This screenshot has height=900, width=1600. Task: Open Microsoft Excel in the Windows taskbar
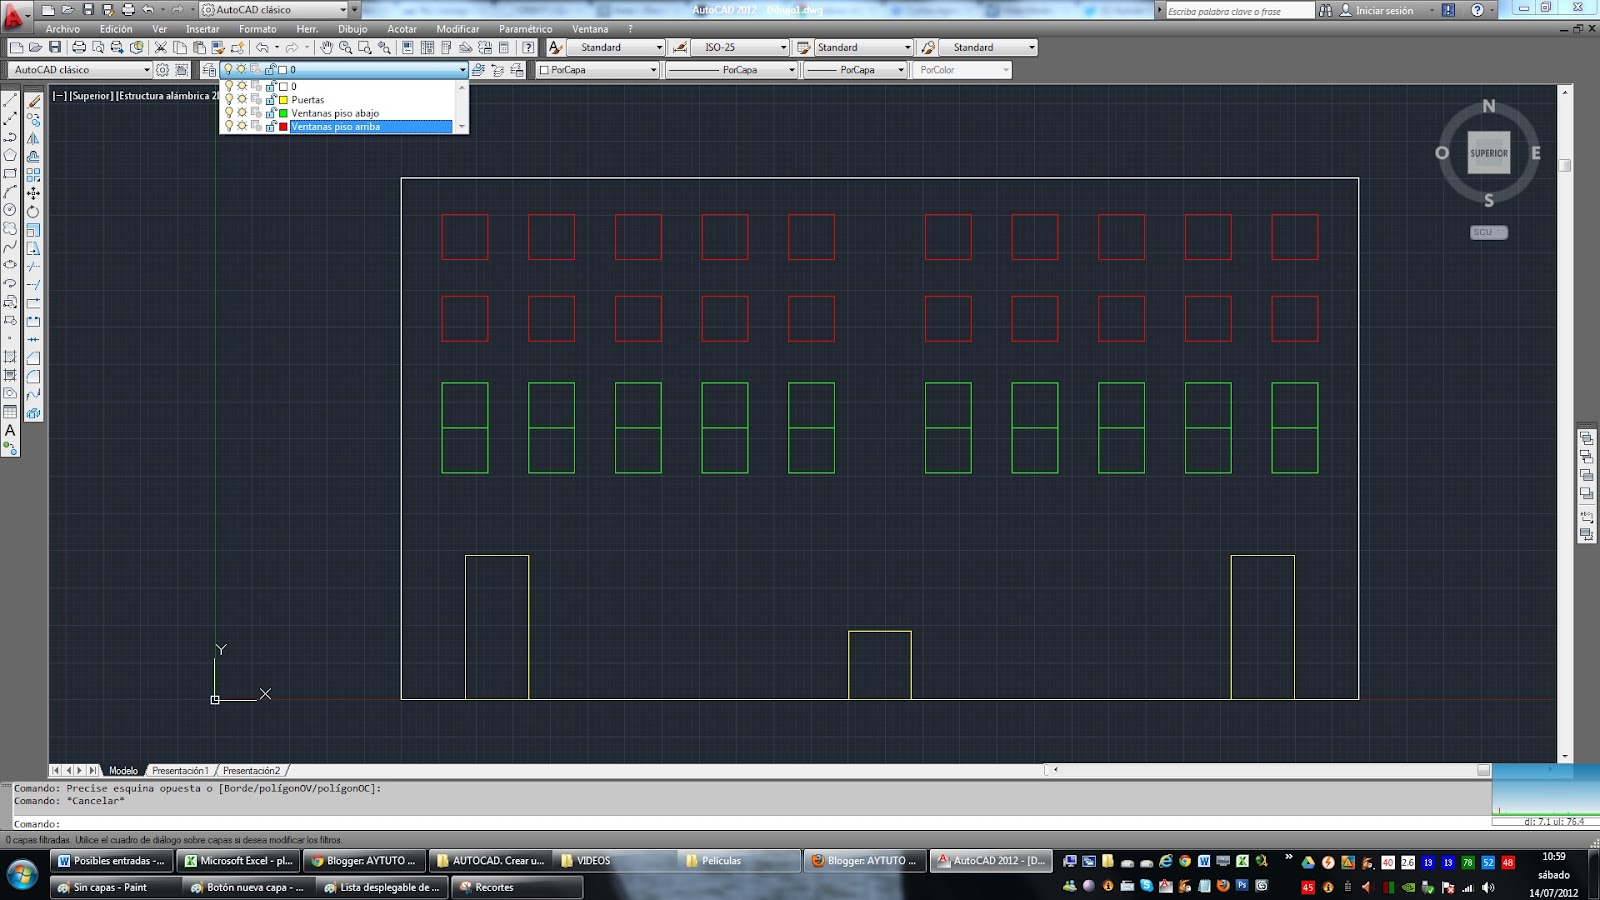238,861
